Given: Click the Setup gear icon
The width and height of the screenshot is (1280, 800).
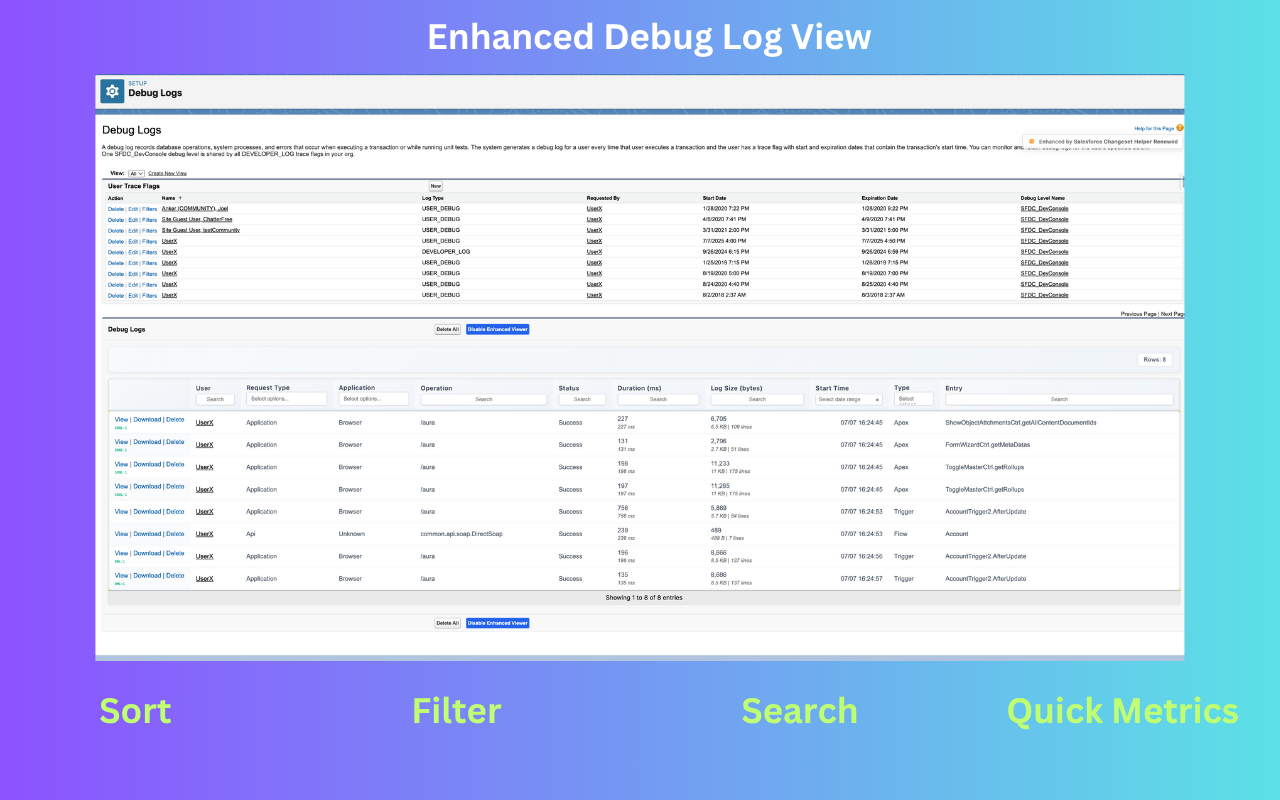Looking at the screenshot, I should (x=112, y=91).
